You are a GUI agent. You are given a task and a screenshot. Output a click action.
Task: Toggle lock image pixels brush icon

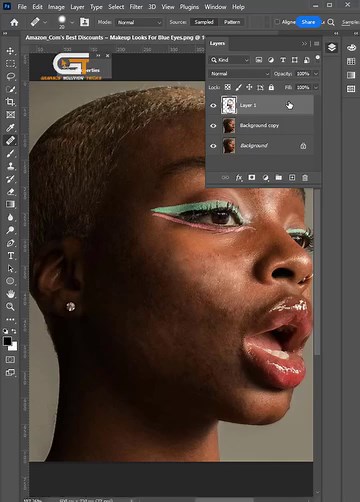[239, 87]
